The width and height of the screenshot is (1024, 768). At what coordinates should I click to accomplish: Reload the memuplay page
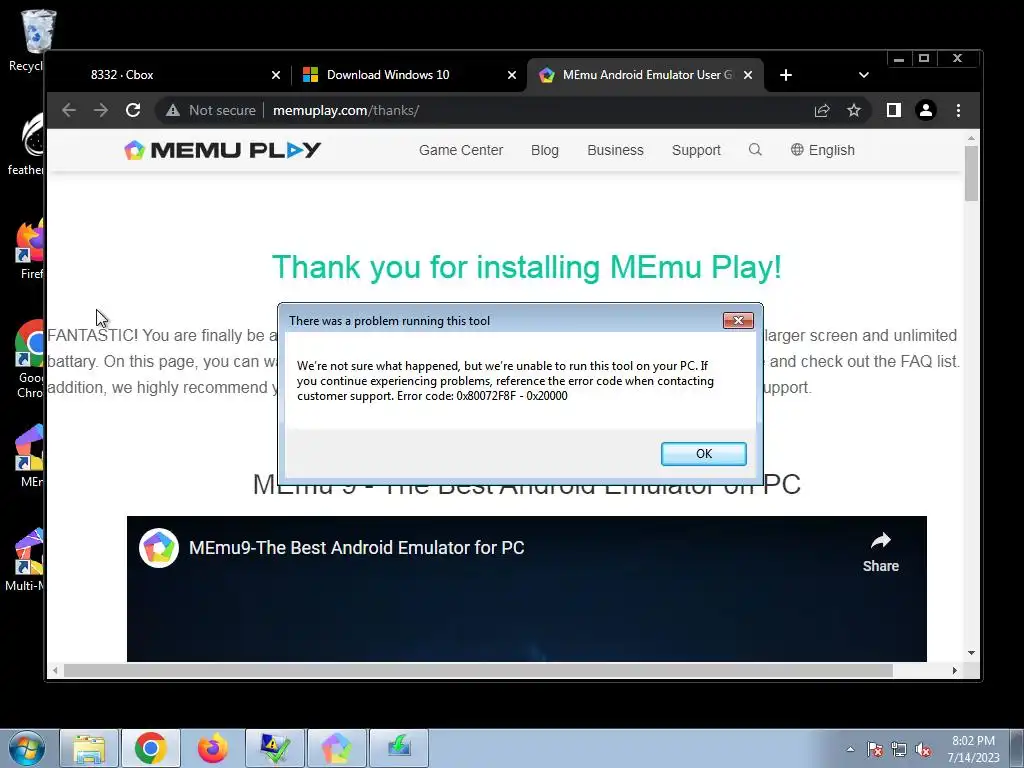tap(133, 110)
